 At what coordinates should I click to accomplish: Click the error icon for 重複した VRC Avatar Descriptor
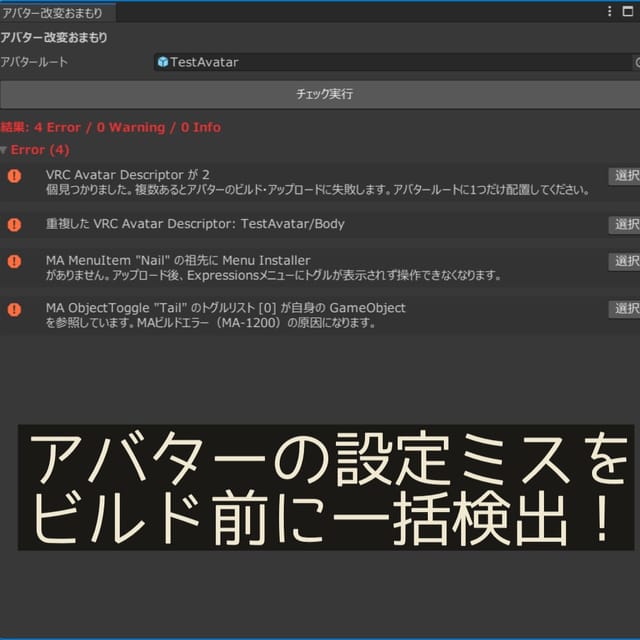(14, 224)
